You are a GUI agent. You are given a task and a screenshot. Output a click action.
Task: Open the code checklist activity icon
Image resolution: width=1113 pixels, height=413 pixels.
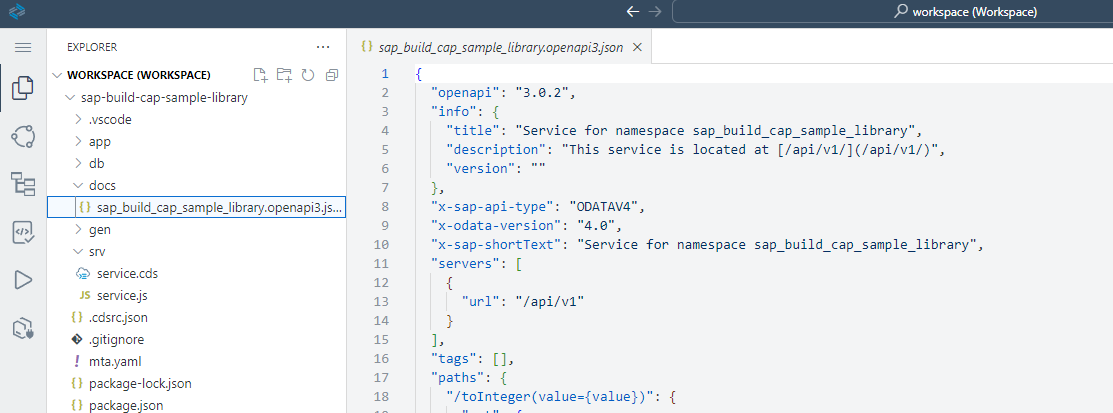coord(23,232)
